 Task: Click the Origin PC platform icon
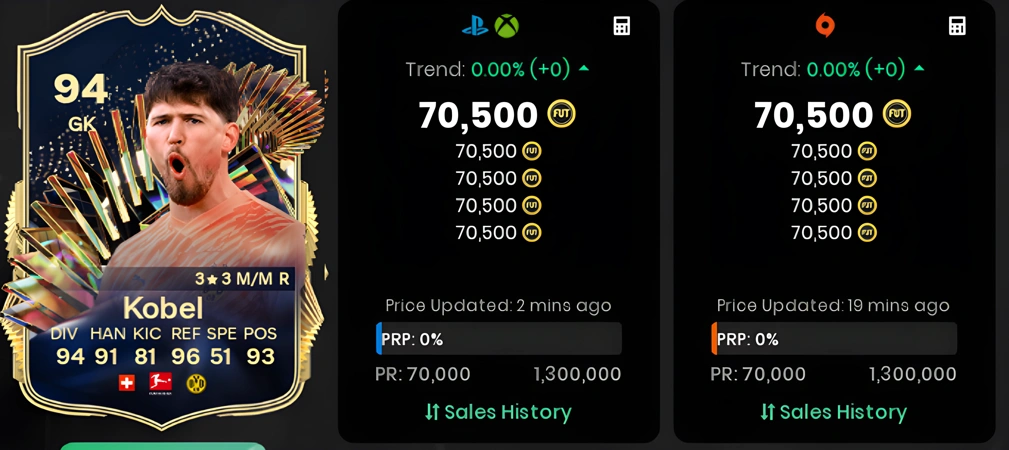tap(824, 26)
